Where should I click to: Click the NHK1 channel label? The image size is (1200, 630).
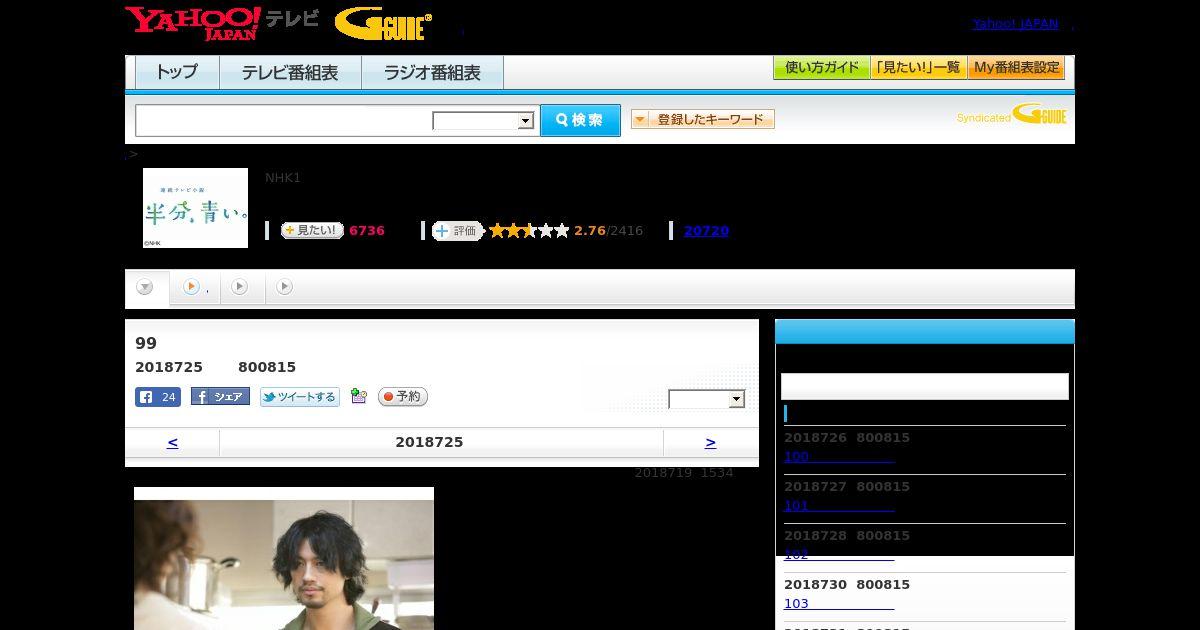coord(283,178)
